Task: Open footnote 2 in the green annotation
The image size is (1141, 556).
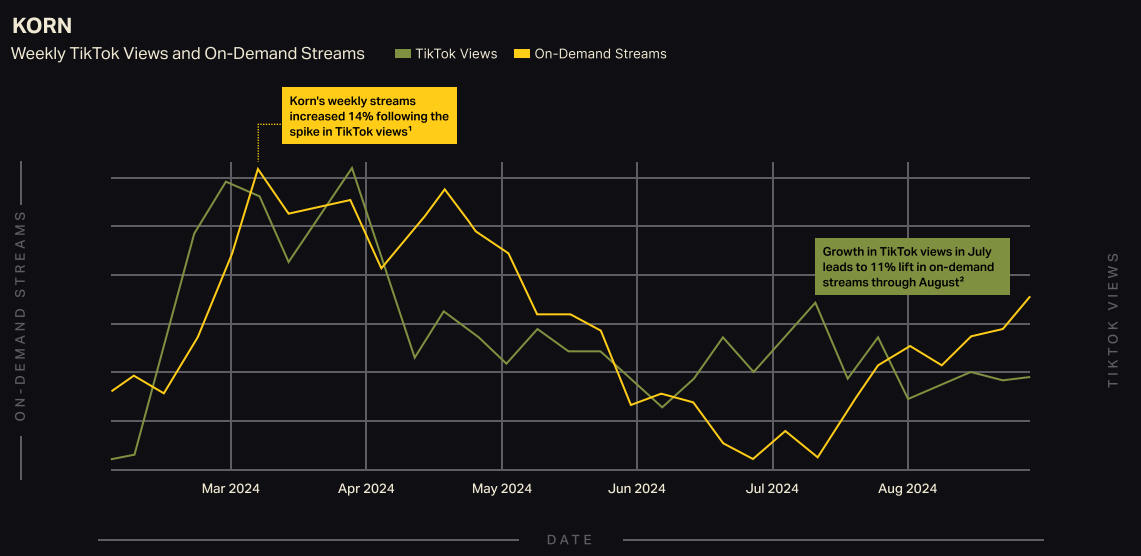Action: (x=961, y=280)
